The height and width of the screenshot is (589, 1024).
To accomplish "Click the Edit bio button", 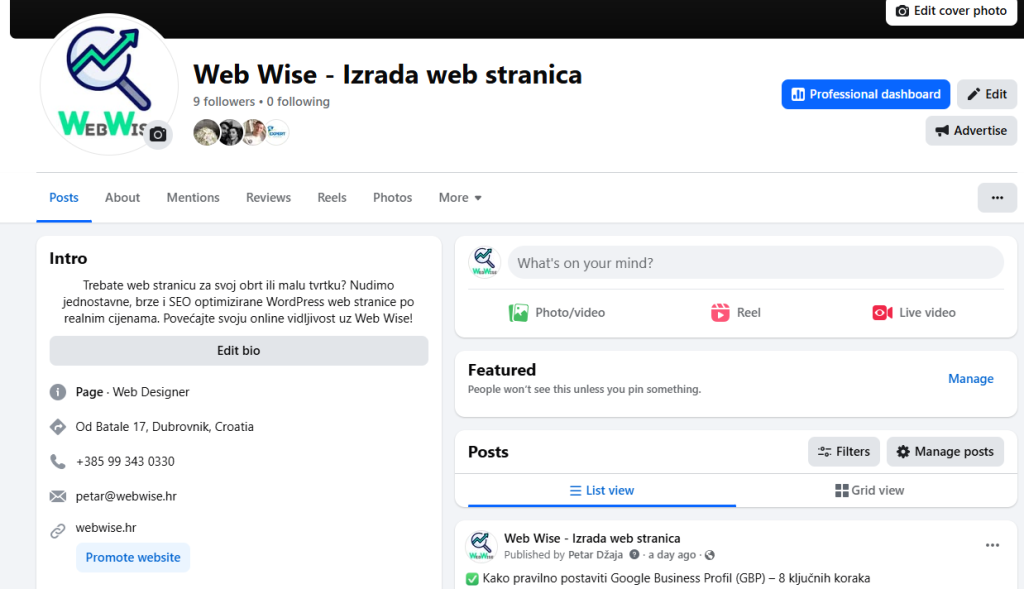I will (x=238, y=351).
